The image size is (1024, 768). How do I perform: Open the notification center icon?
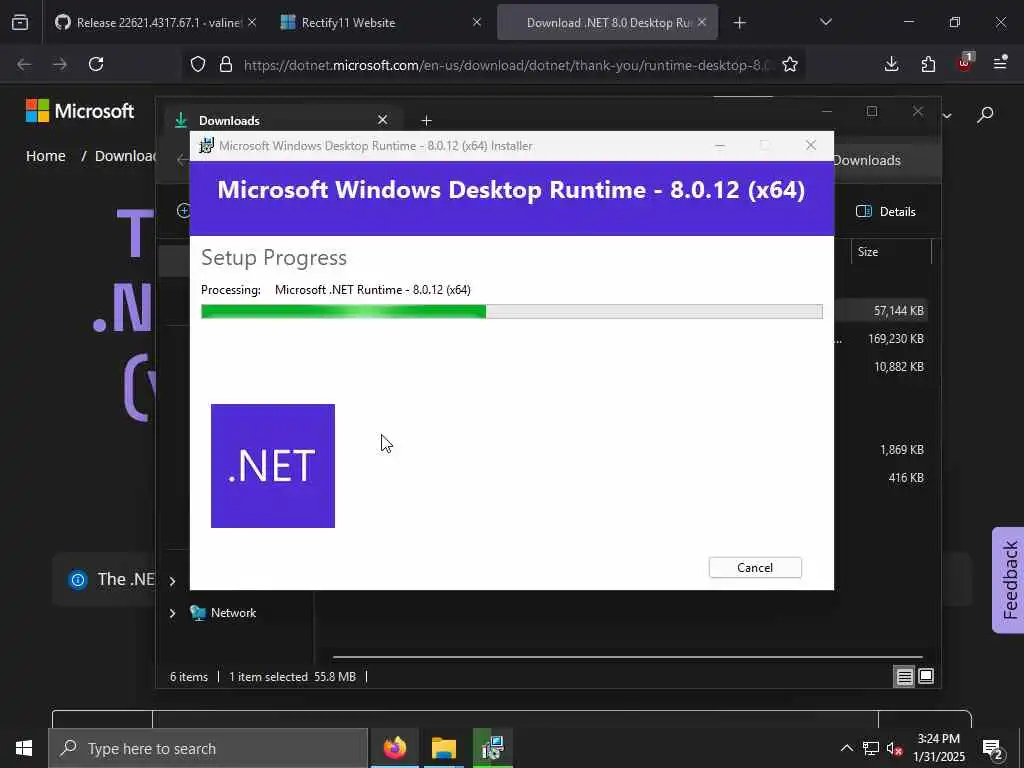click(993, 748)
